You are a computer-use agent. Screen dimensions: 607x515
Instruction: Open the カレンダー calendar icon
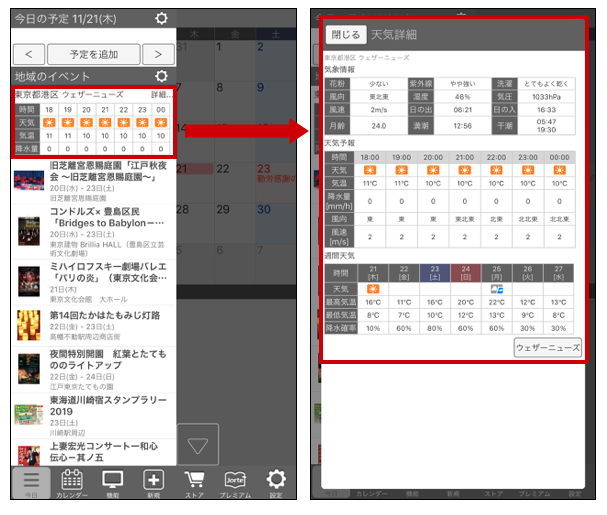click(x=72, y=483)
